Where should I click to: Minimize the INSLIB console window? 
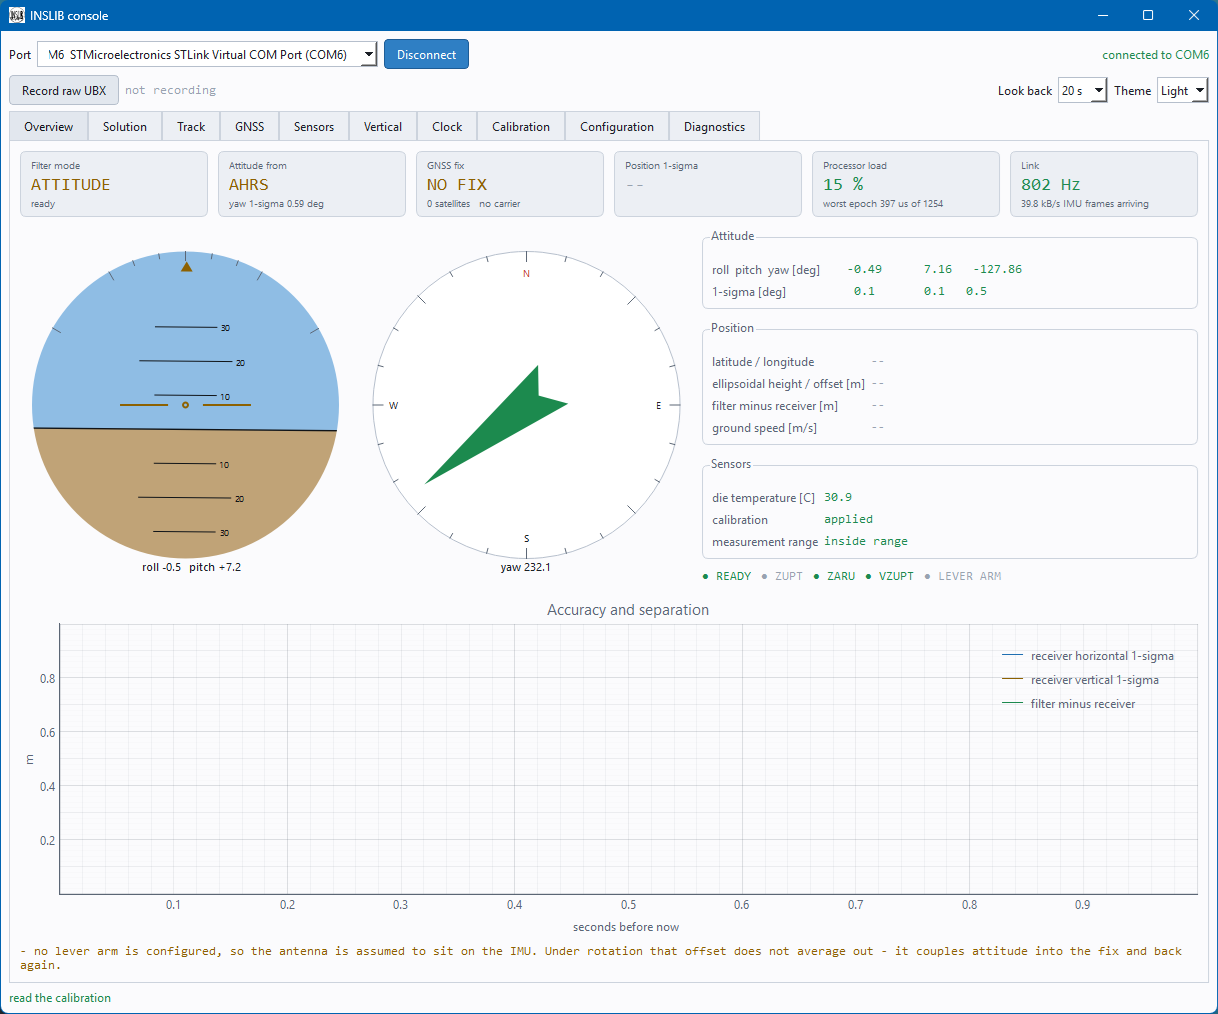pyautogui.click(x=1103, y=15)
